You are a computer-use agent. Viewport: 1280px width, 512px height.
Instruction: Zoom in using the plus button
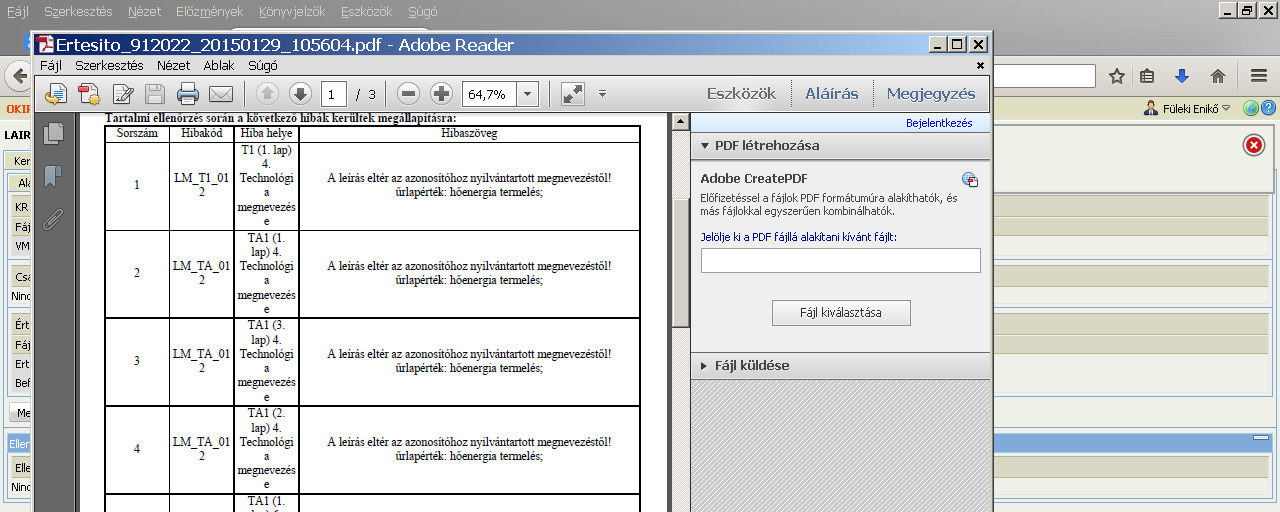[441, 94]
